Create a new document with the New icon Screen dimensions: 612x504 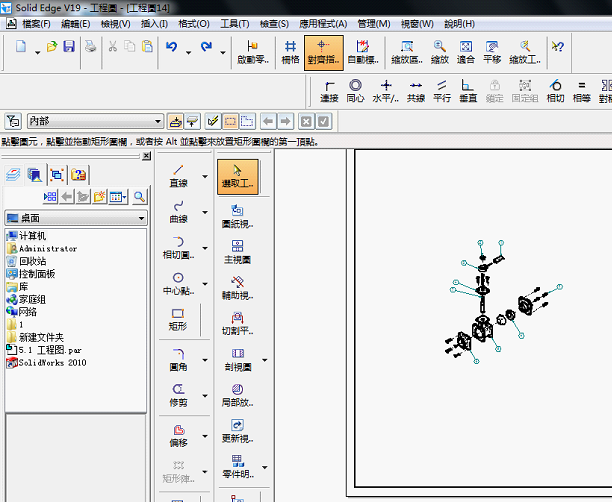point(21,46)
